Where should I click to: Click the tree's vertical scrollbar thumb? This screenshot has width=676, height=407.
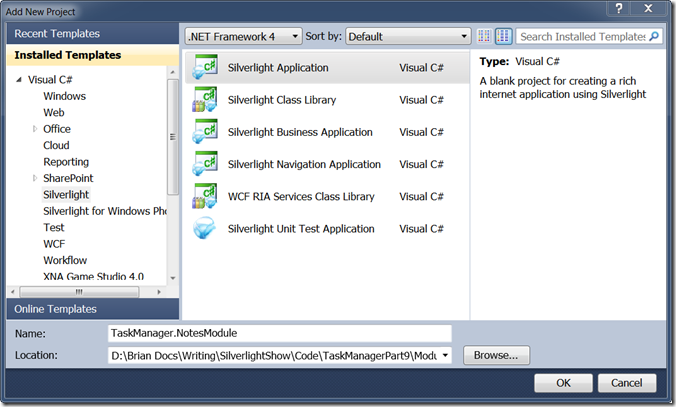pos(172,137)
